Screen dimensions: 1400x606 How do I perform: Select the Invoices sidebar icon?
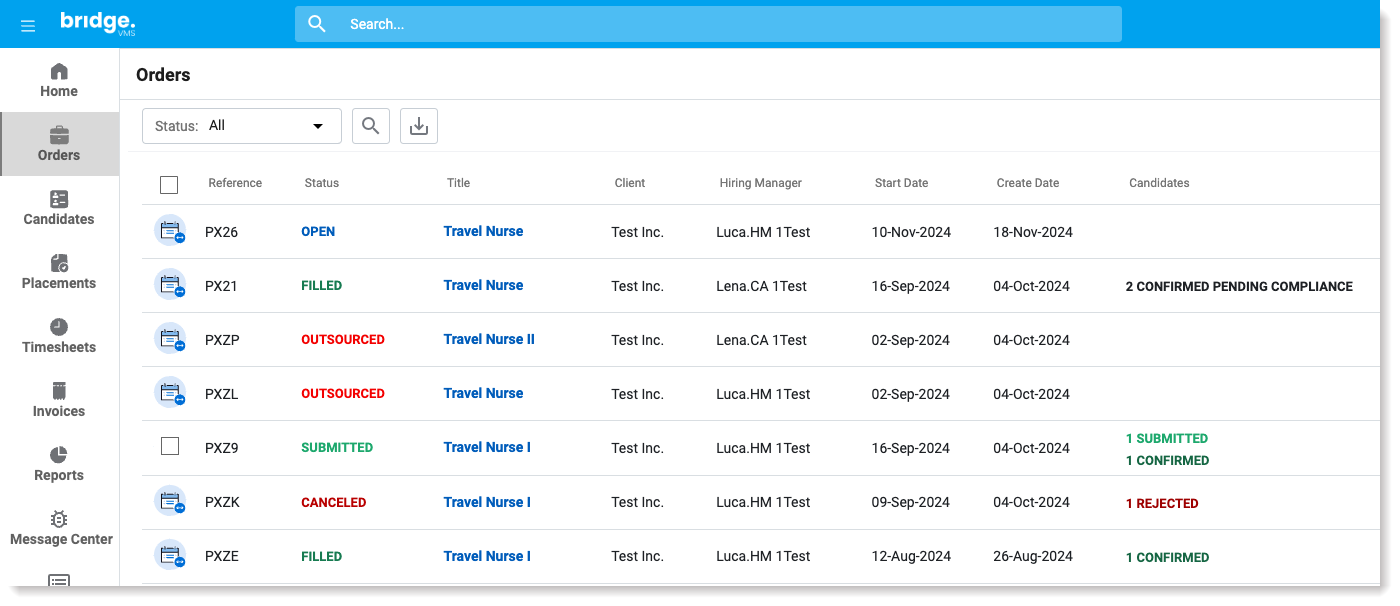click(x=59, y=390)
